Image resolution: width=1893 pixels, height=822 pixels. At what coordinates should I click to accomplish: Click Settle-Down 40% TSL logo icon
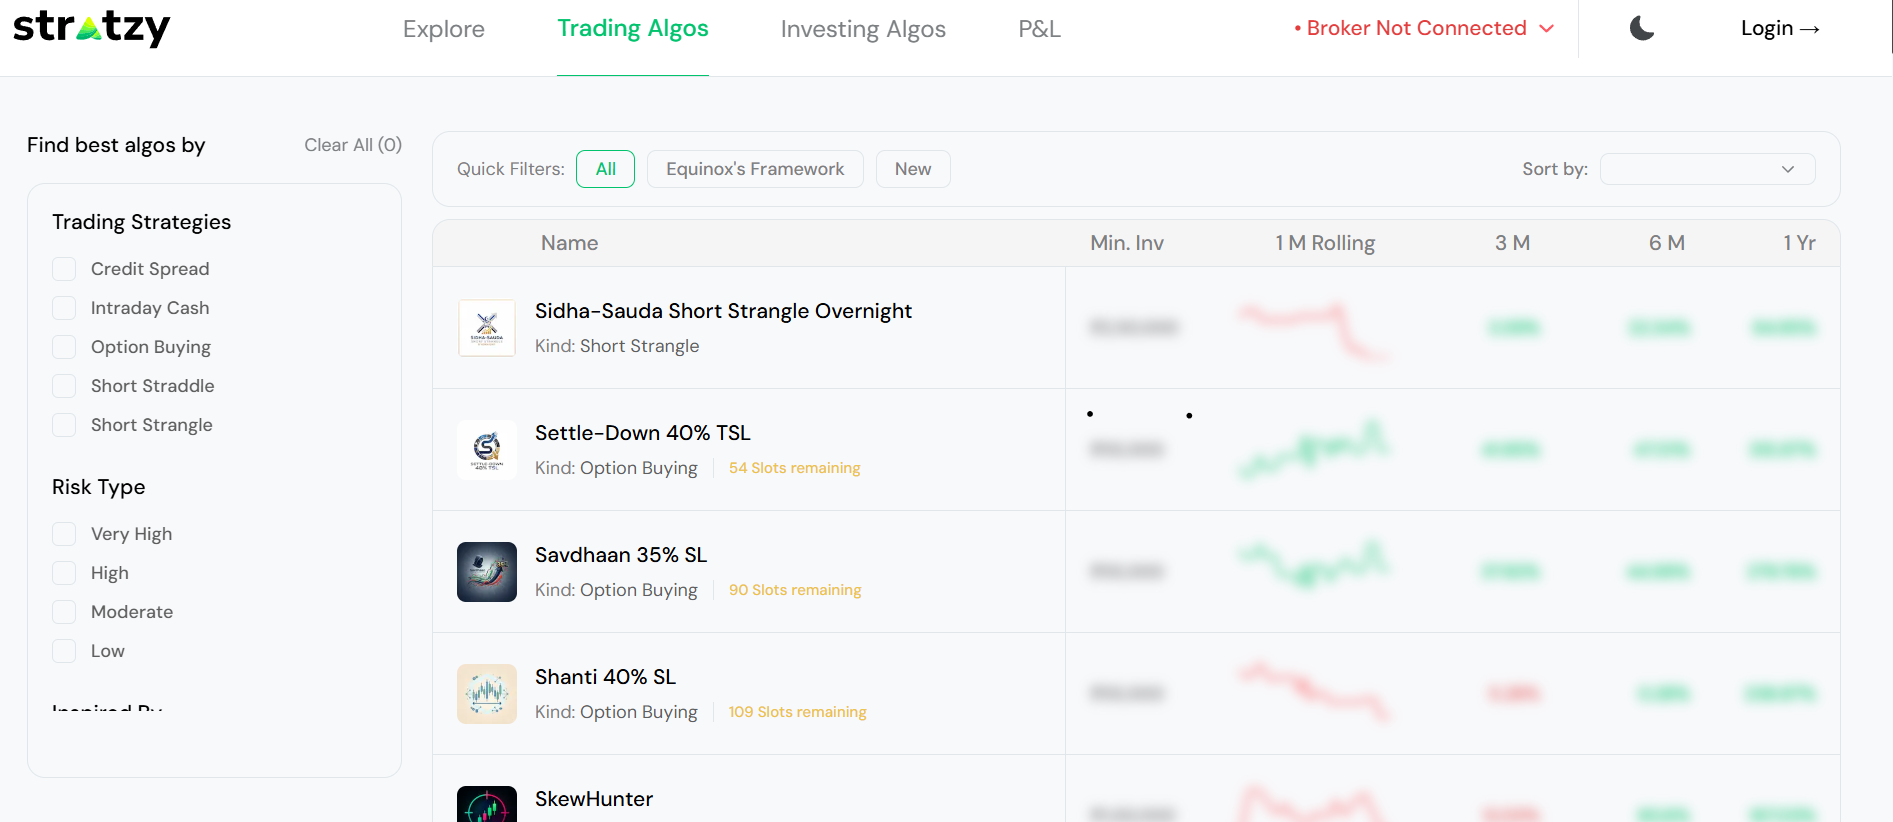[x=487, y=450]
